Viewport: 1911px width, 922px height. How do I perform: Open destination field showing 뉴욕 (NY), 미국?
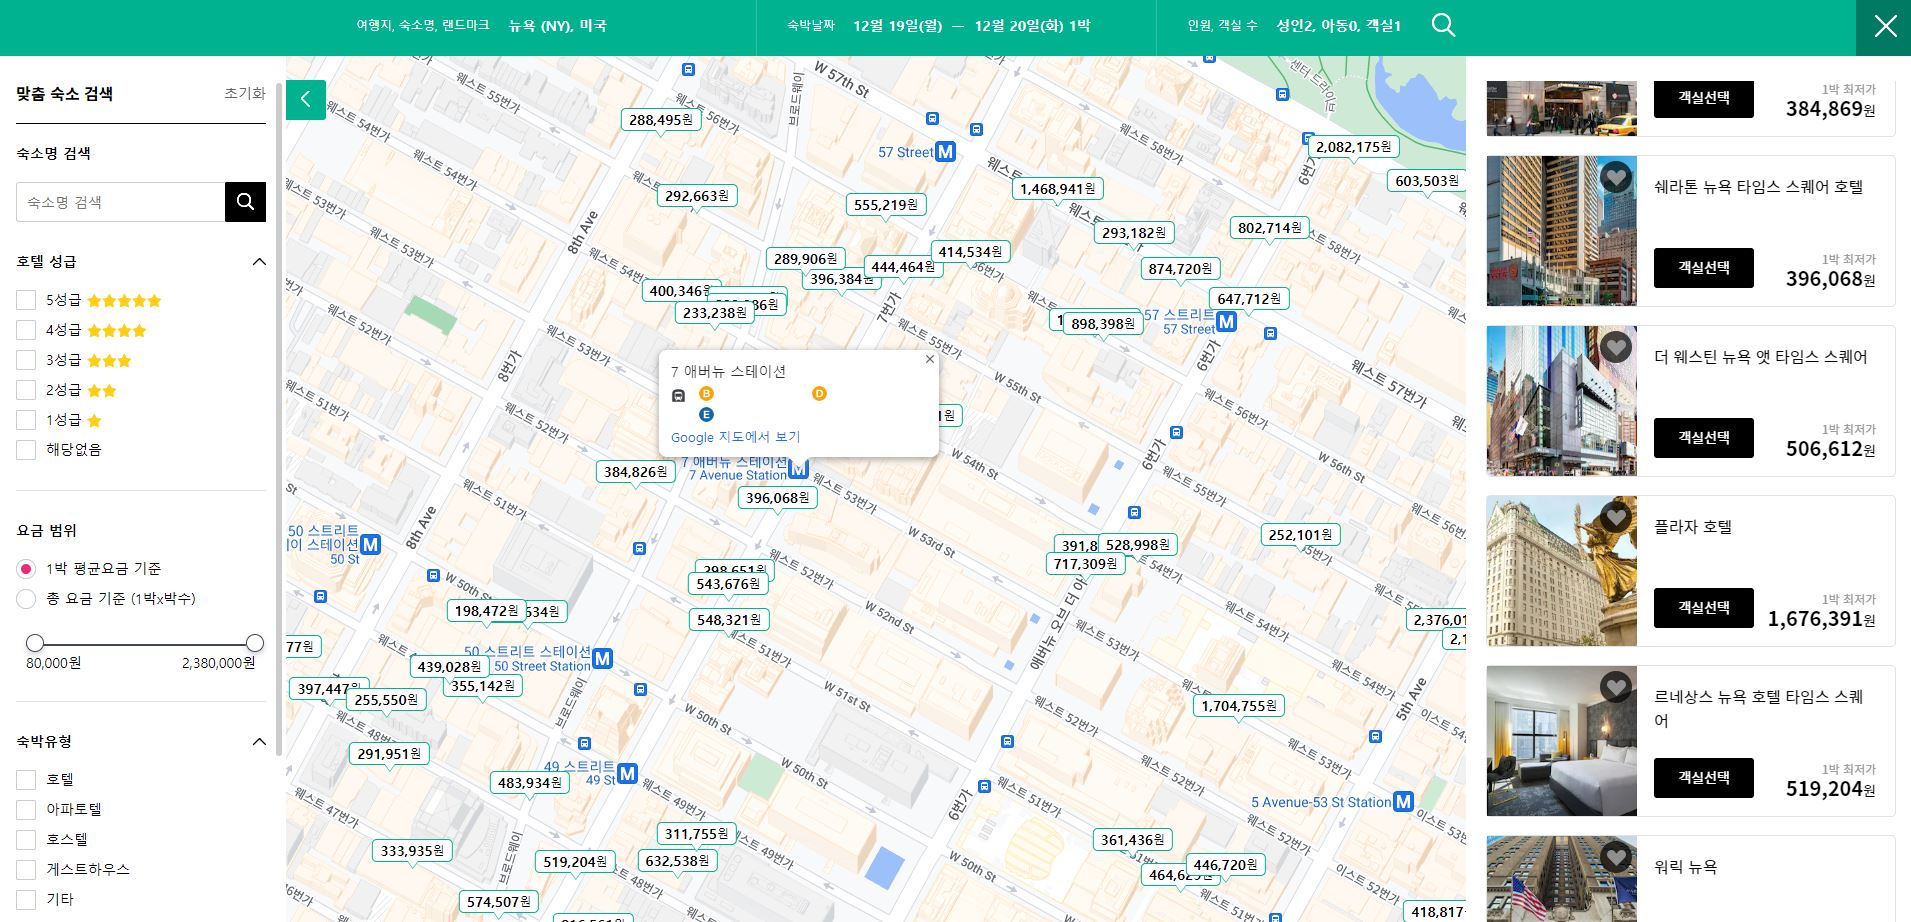click(557, 26)
